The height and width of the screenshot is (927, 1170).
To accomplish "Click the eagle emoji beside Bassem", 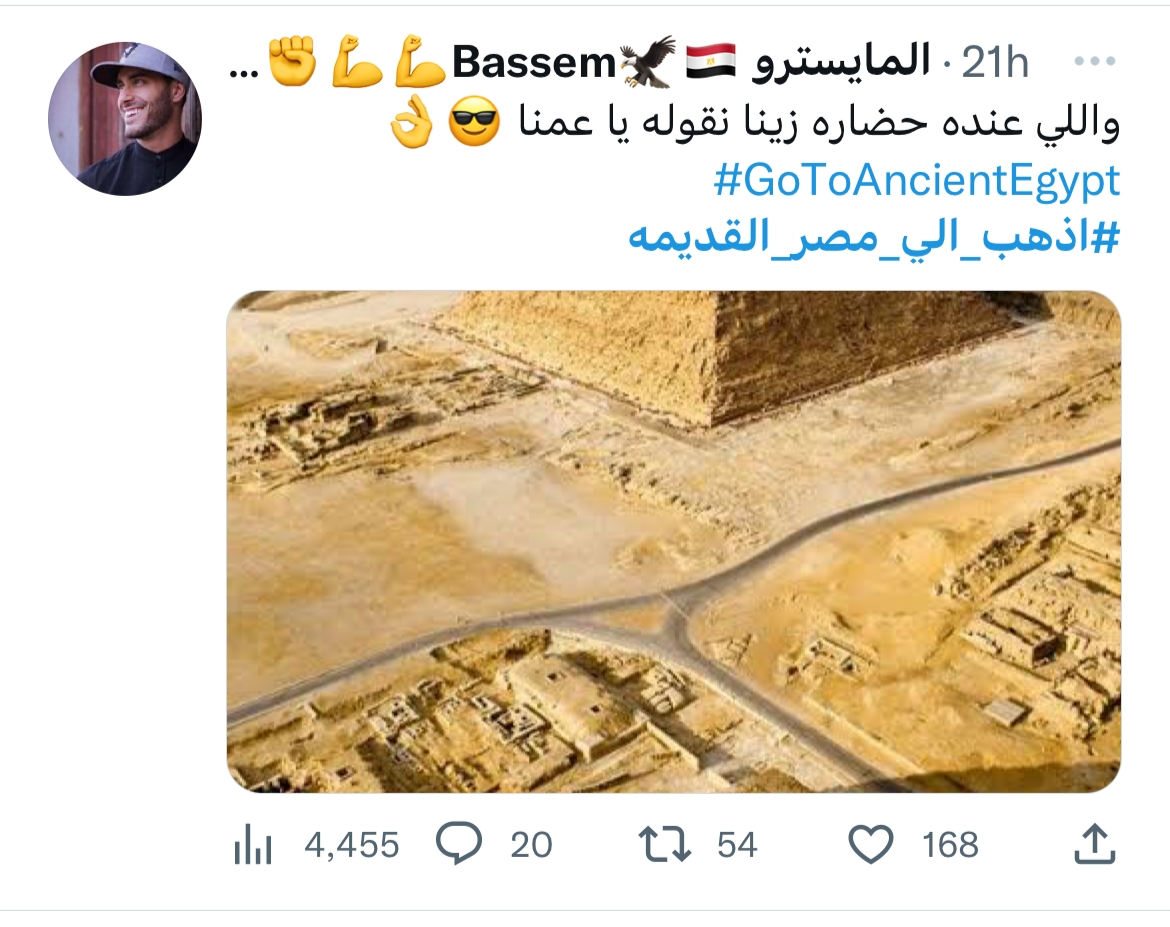I will 647,62.
